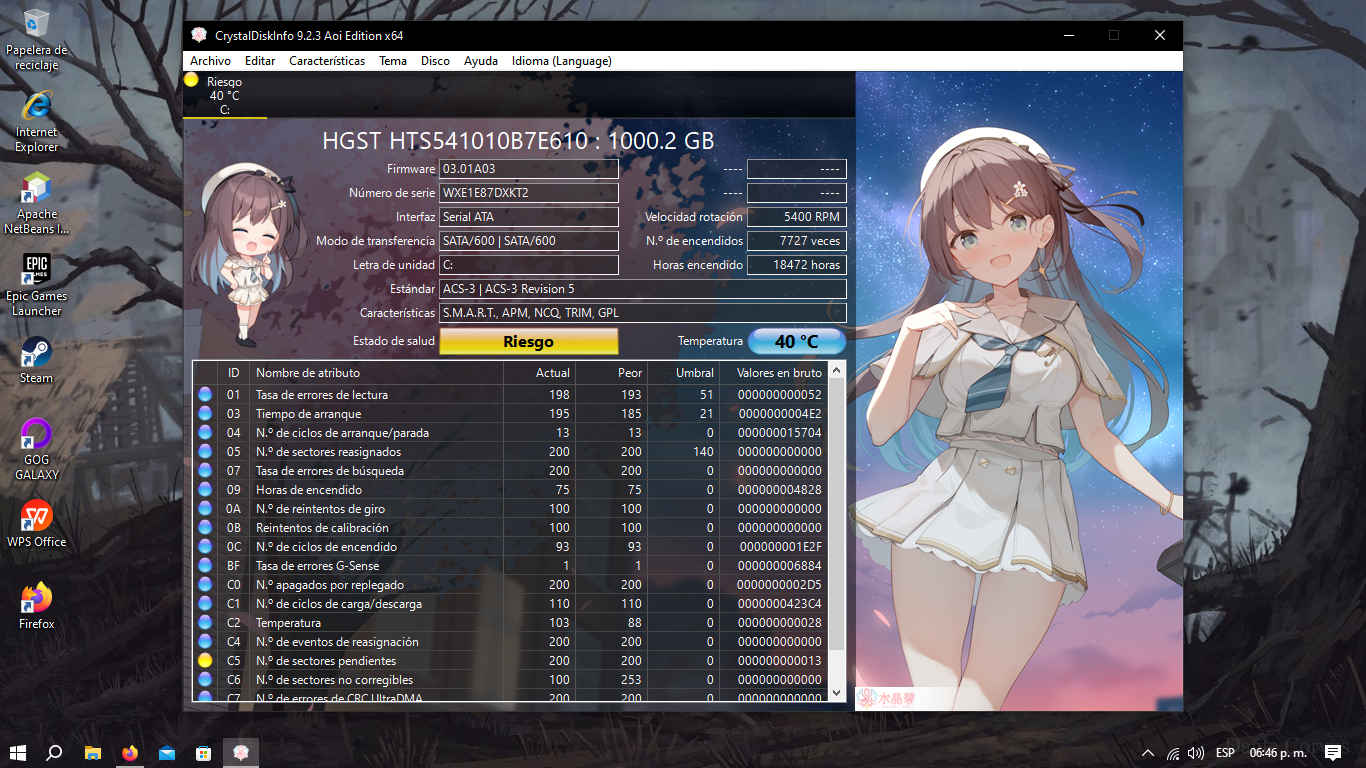Click the 40 °C temperature button
1366x768 pixels.
pyautogui.click(x=796, y=342)
